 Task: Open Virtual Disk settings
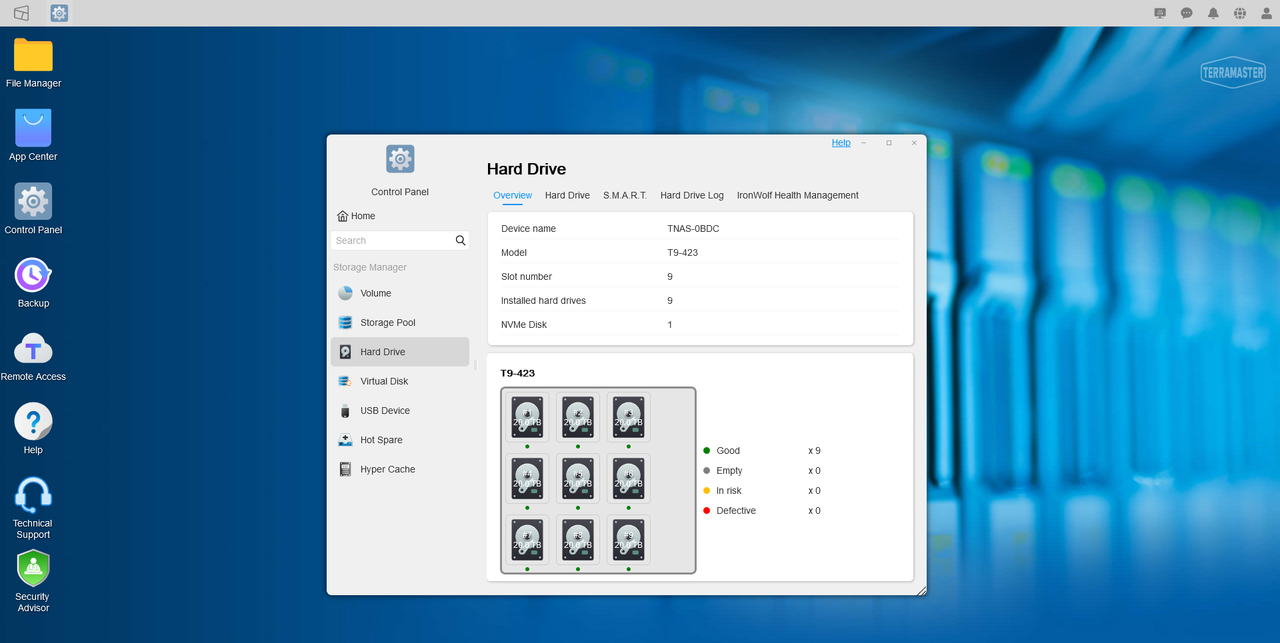(400, 381)
